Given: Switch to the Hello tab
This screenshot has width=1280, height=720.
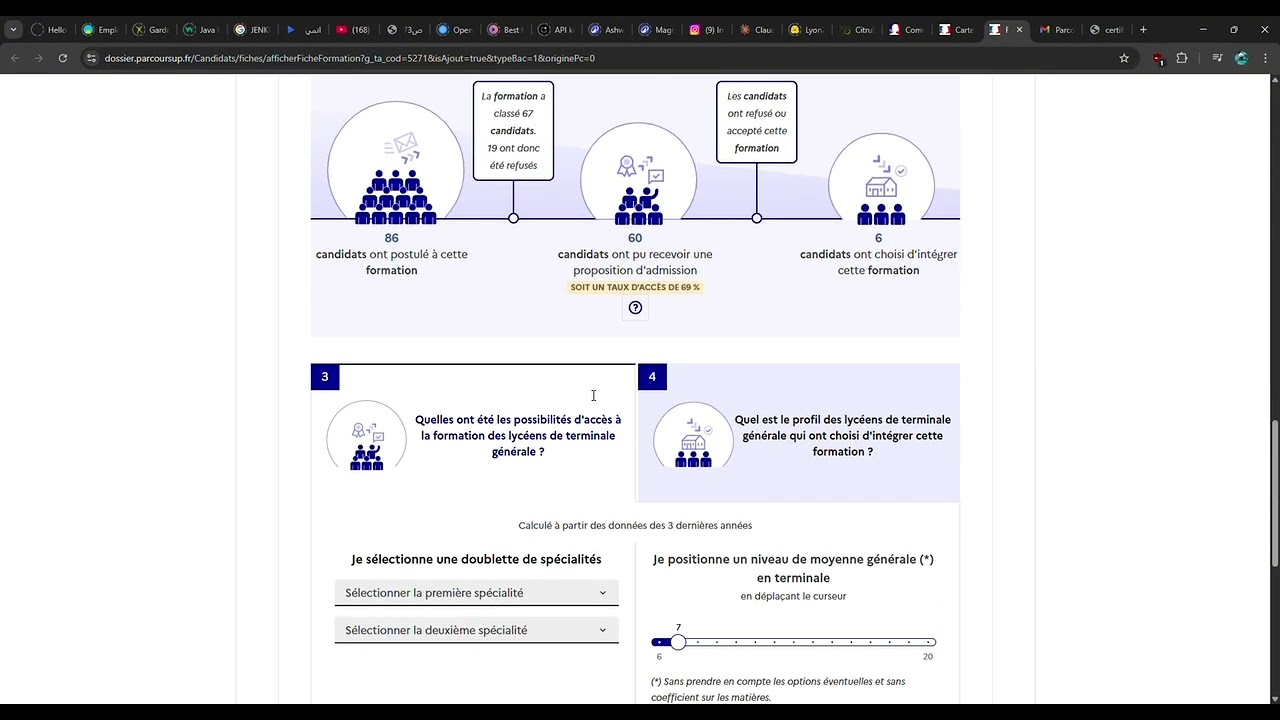Looking at the screenshot, I should (x=49, y=30).
